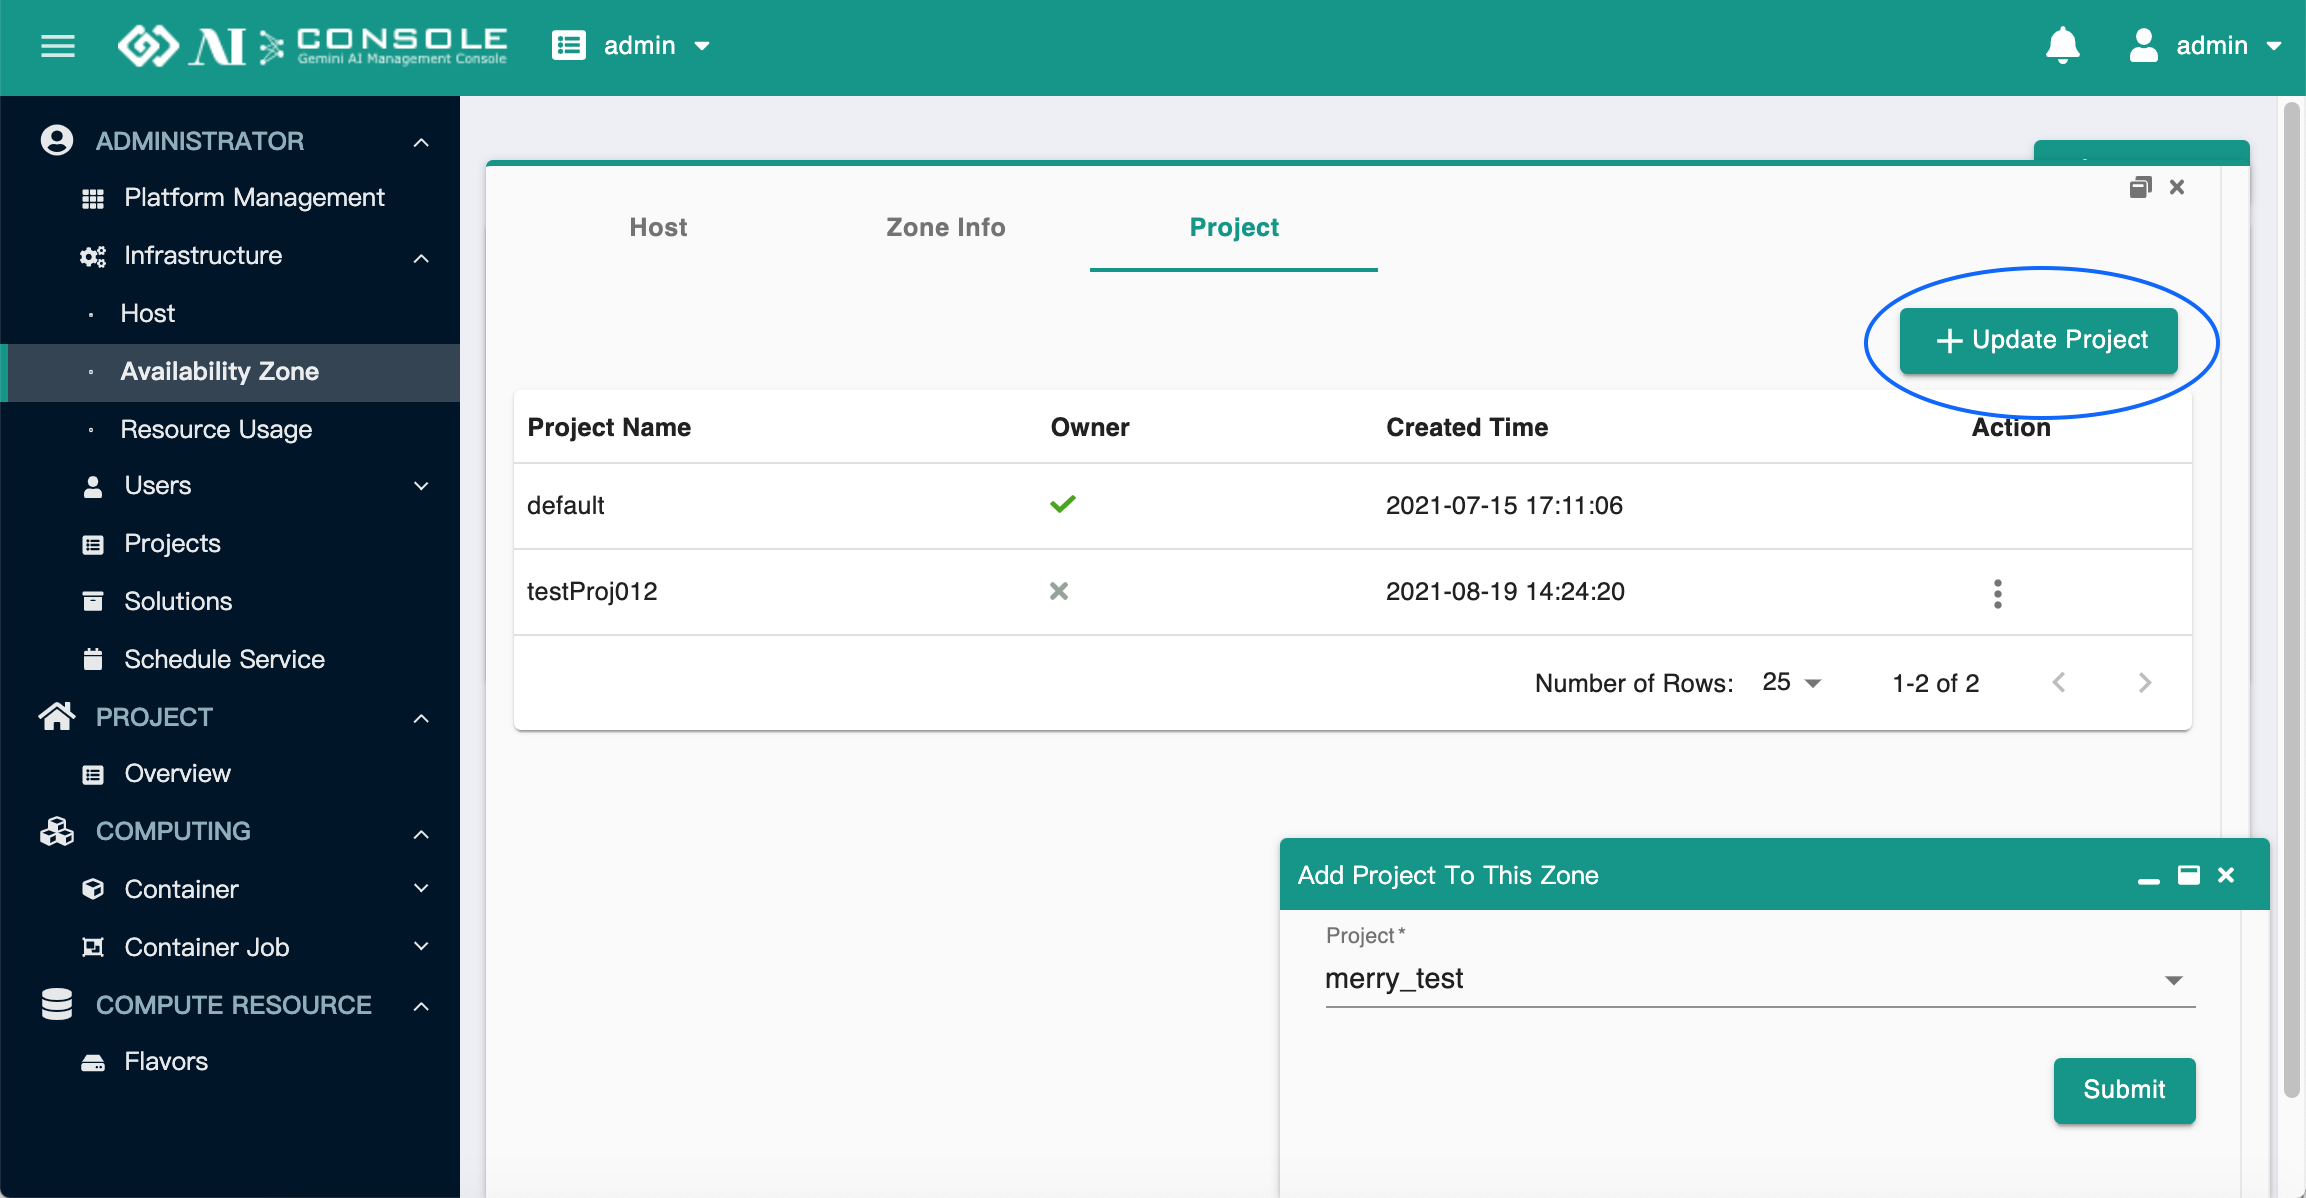Open action menu for testProj012
2306x1198 pixels.
(1998, 593)
